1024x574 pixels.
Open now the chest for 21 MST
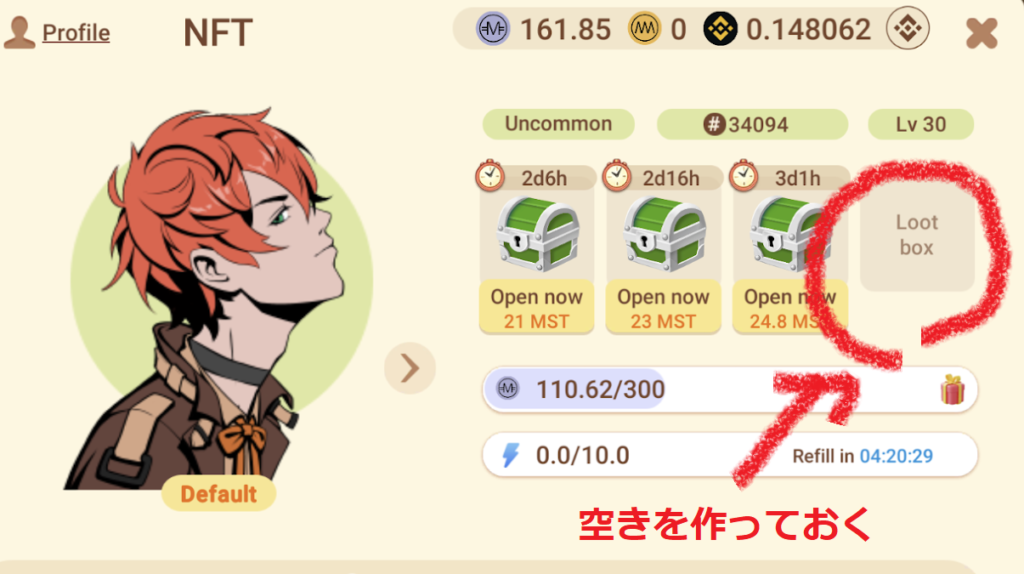537,308
